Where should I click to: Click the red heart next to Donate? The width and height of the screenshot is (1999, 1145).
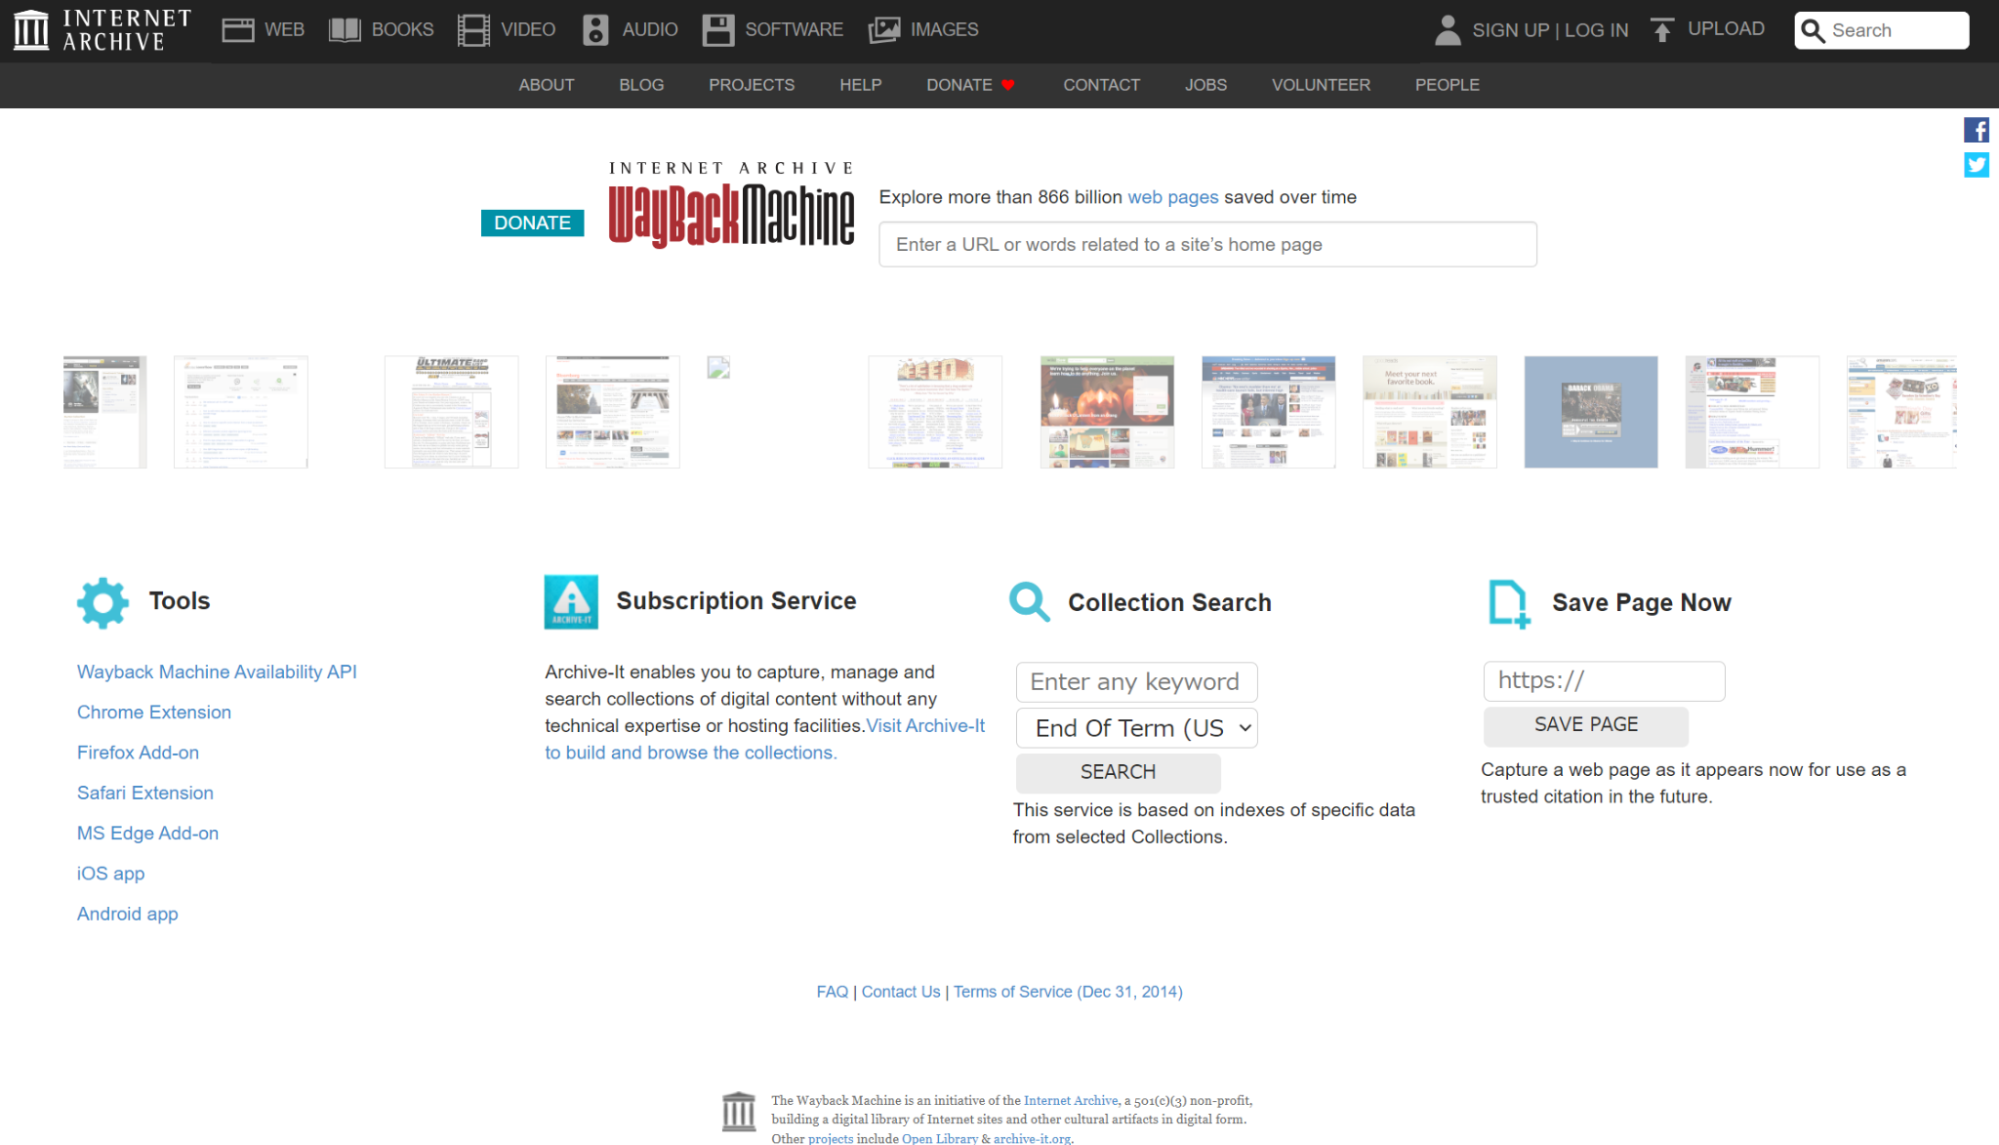pyautogui.click(x=1008, y=85)
